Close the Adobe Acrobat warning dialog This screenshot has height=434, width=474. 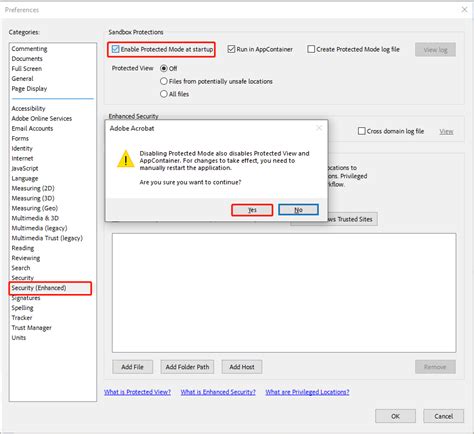[x=319, y=128]
